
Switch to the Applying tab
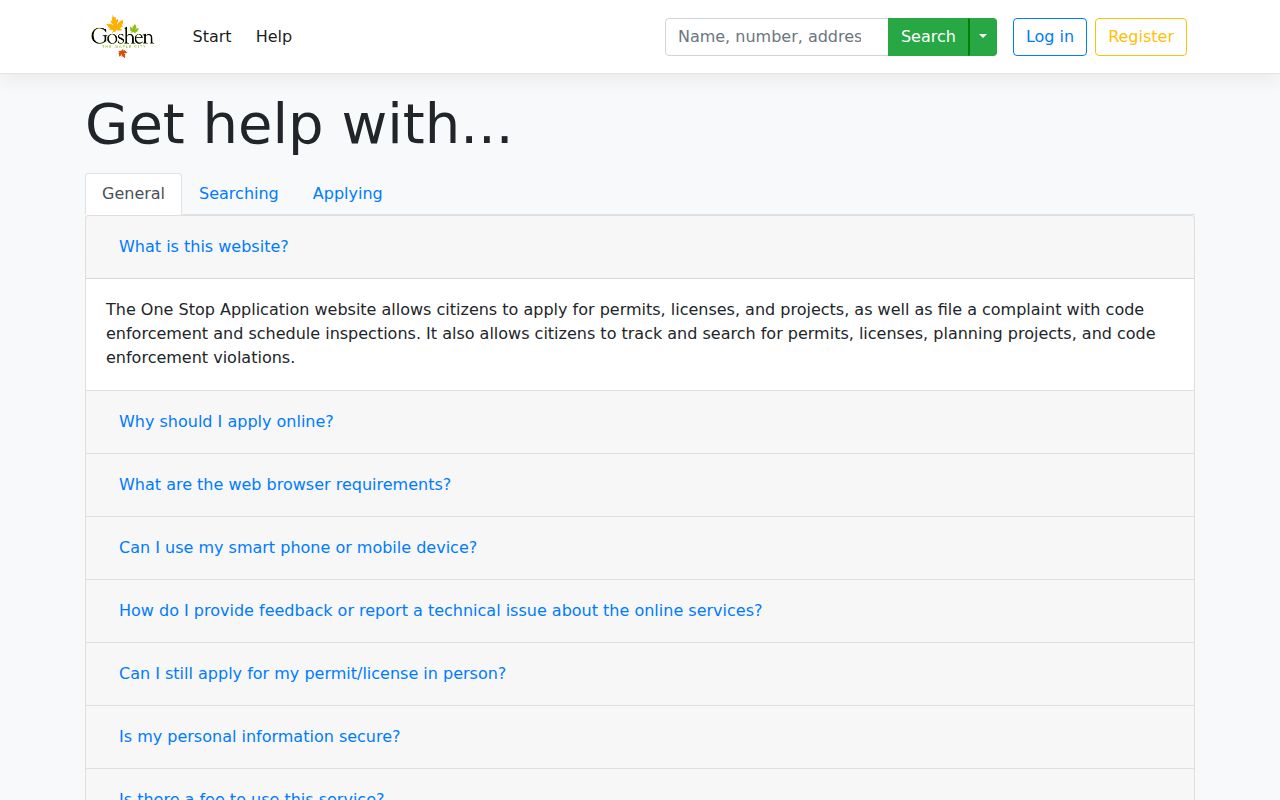pos(348,194)
